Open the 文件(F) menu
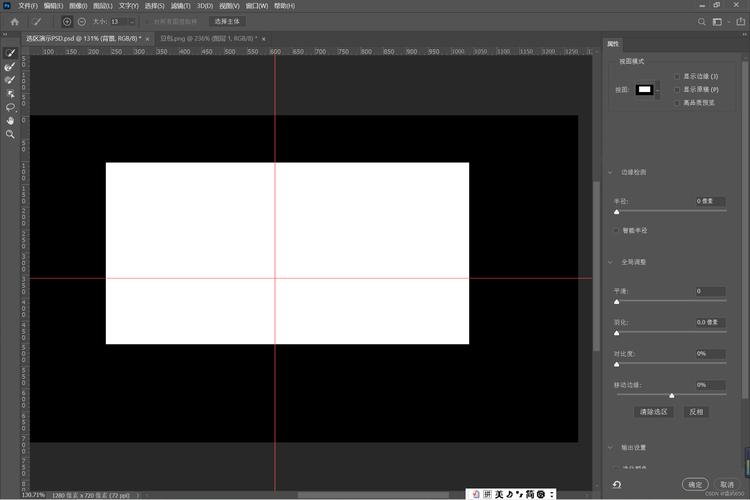This screenshot has height=500, width=750. pos(28,6)
